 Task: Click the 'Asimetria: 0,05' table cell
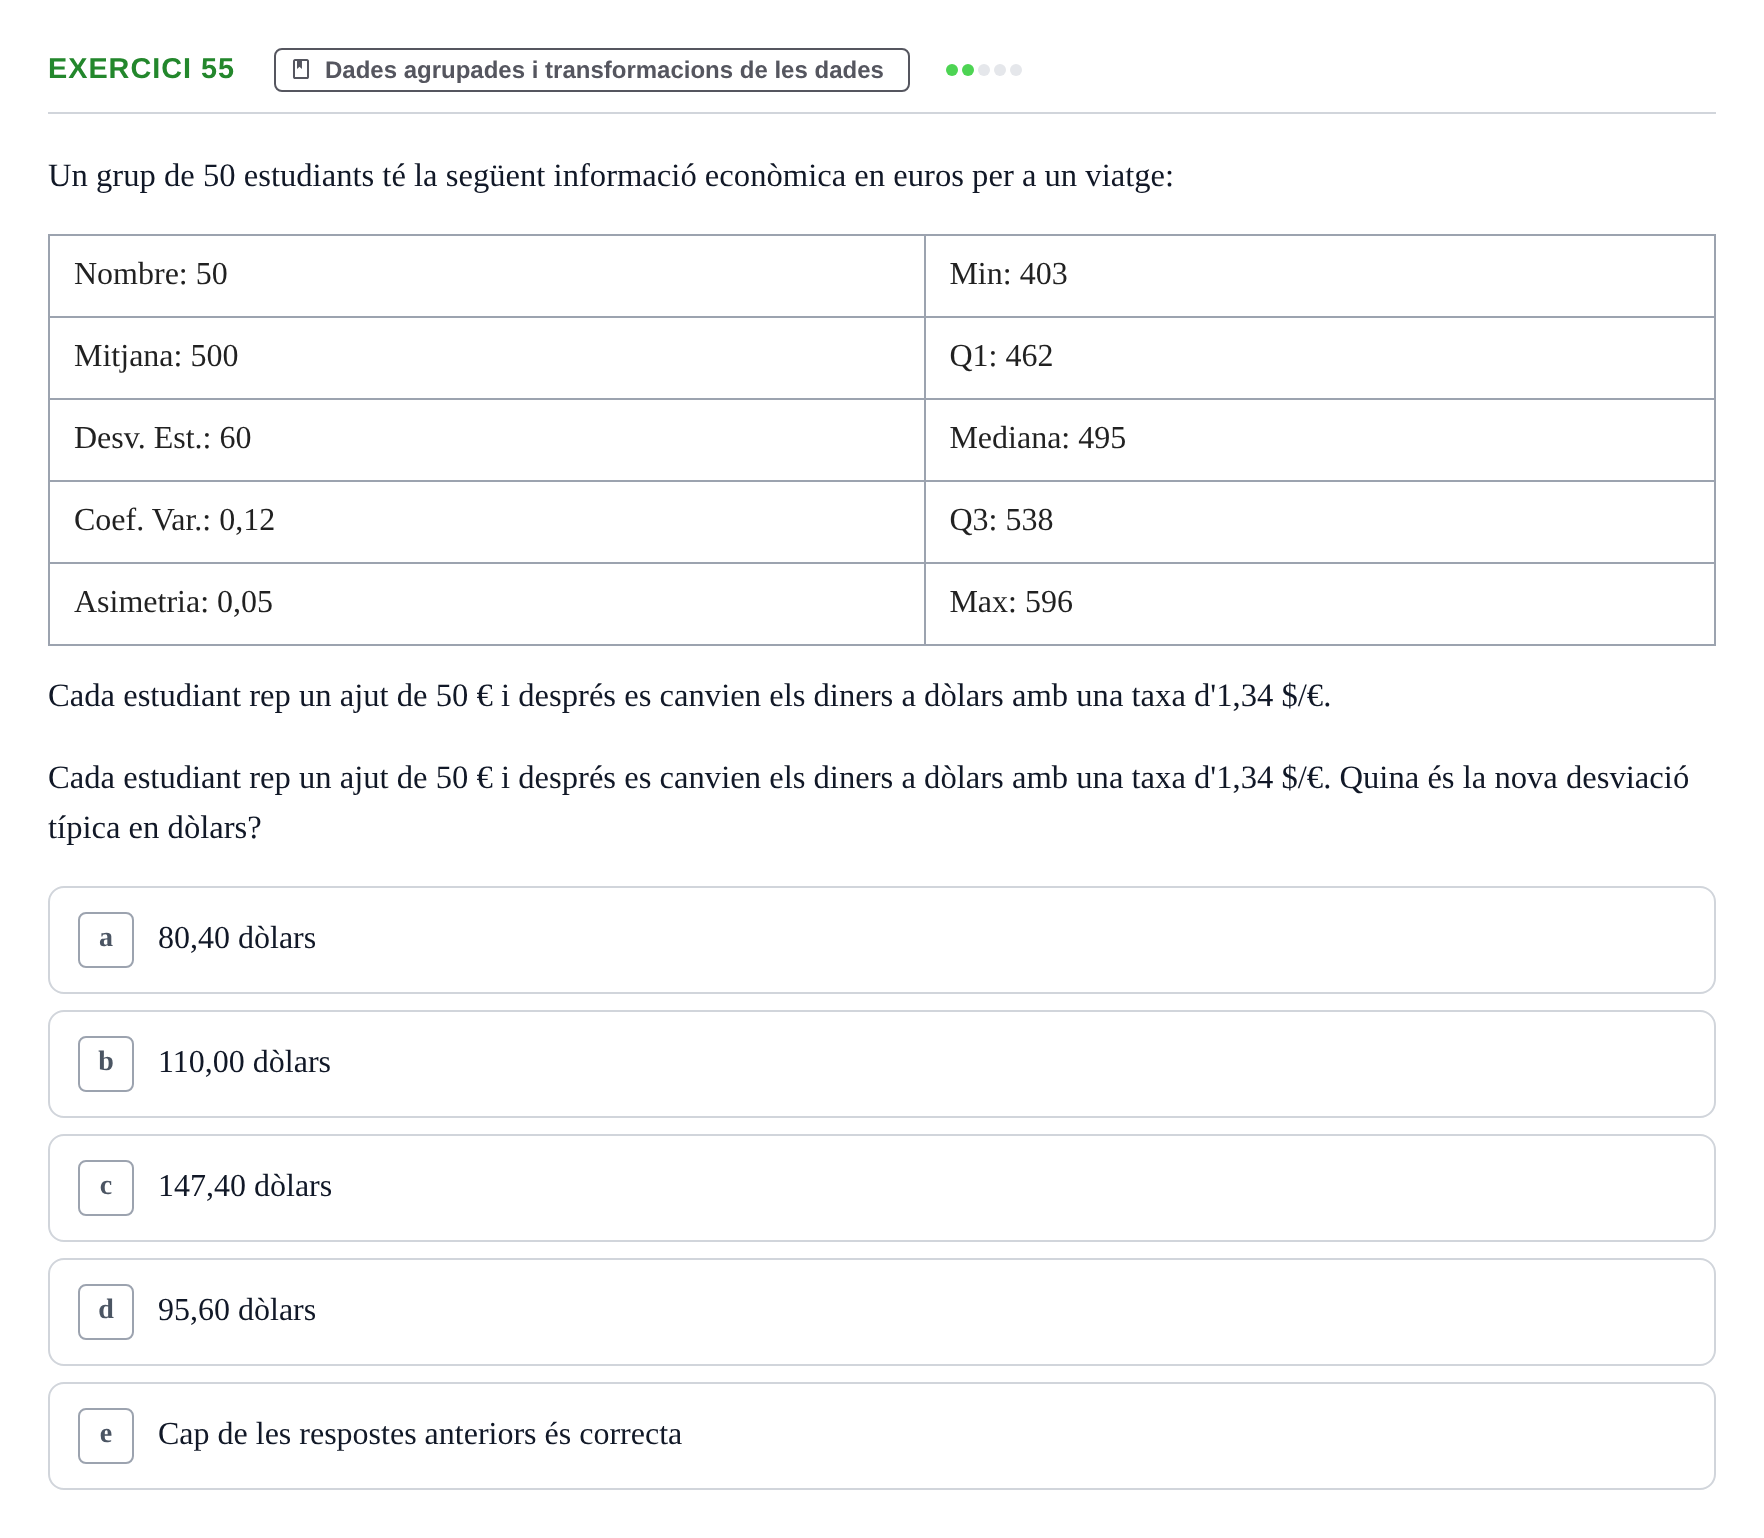click(x=487, y=604)
